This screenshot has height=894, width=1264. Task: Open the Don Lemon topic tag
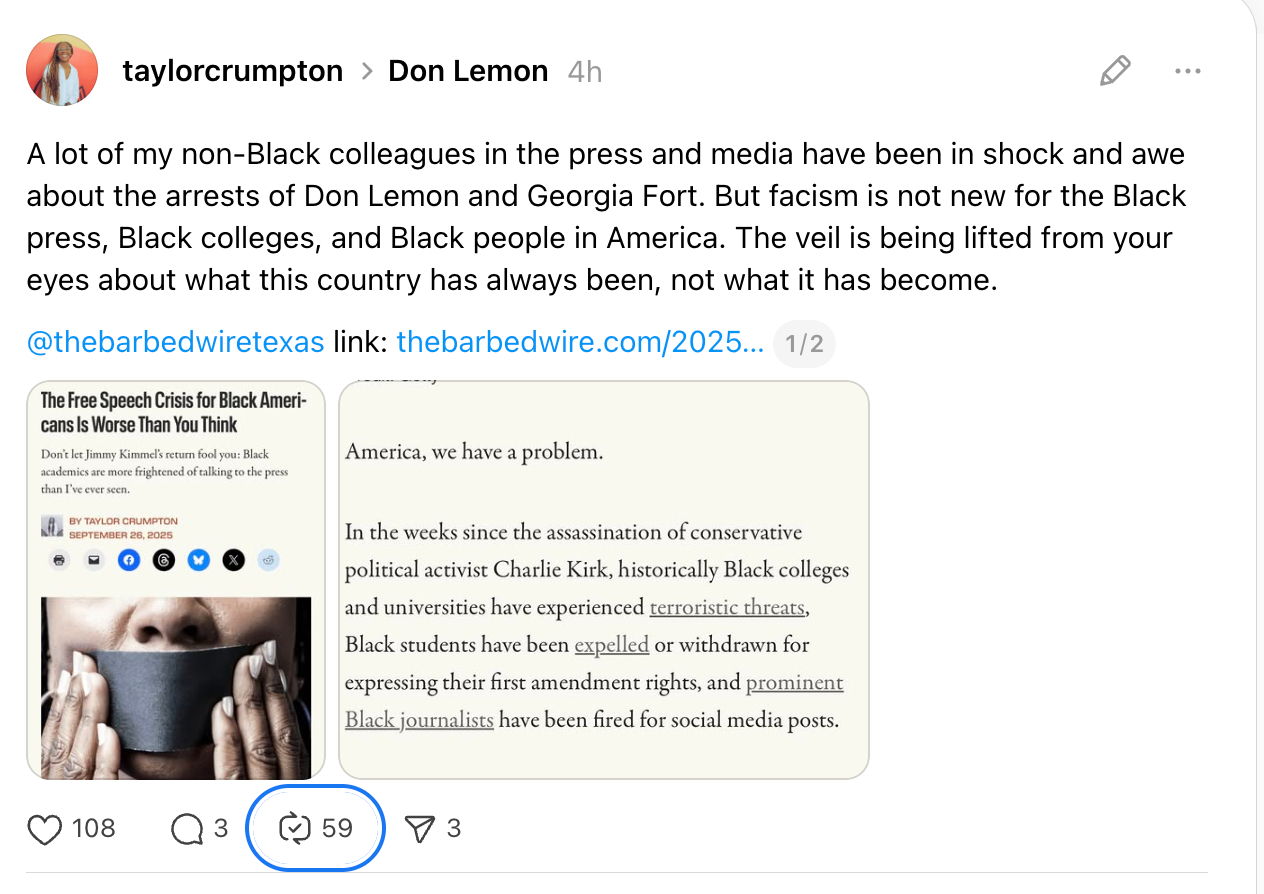pyautogui.click(x=468, y=71)
